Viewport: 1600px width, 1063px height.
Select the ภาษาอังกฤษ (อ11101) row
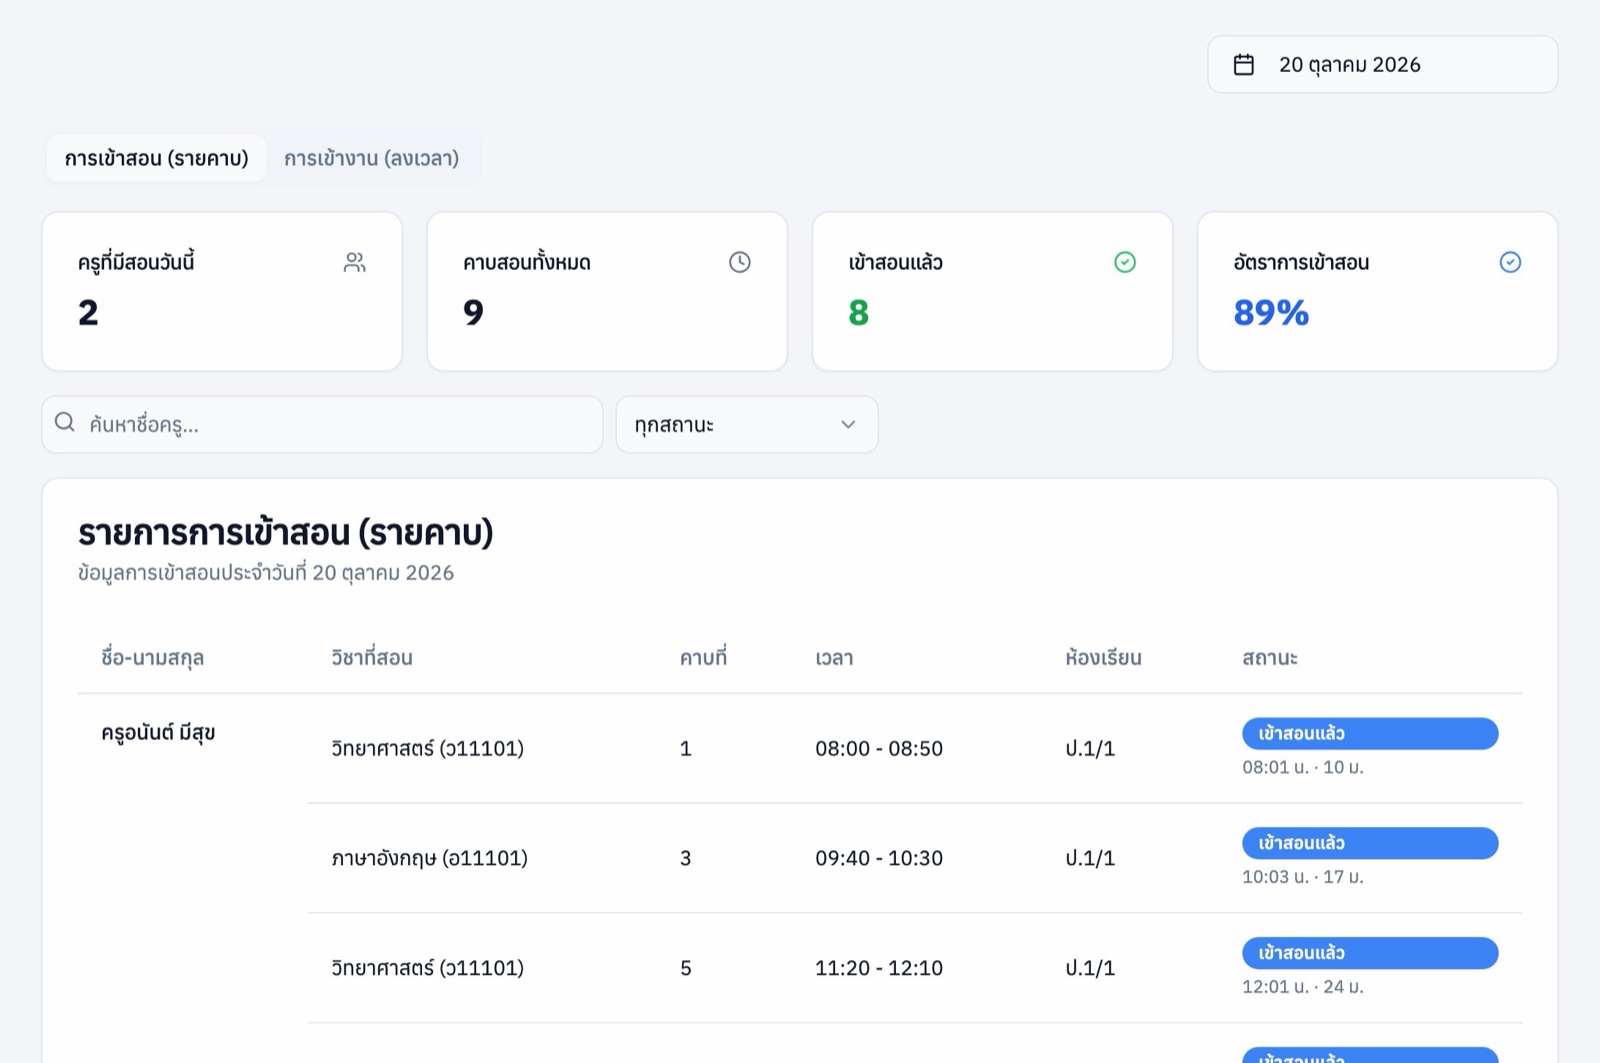coord(915,858)
